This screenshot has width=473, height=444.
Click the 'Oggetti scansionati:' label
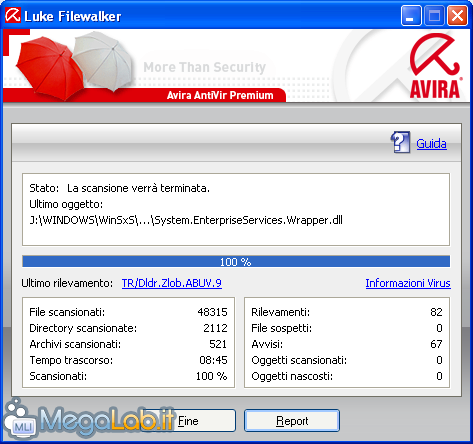(299, 360)
